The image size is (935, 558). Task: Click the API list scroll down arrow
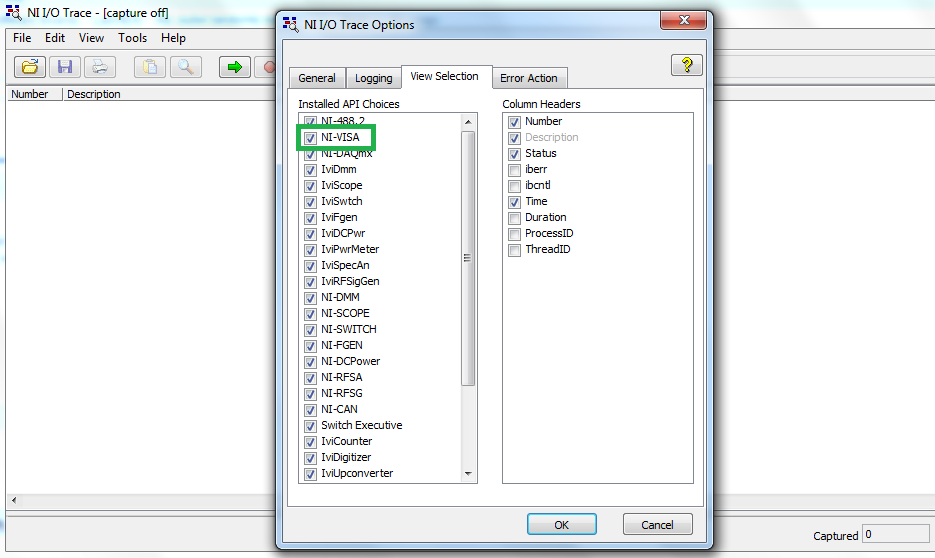coord(468,474)
